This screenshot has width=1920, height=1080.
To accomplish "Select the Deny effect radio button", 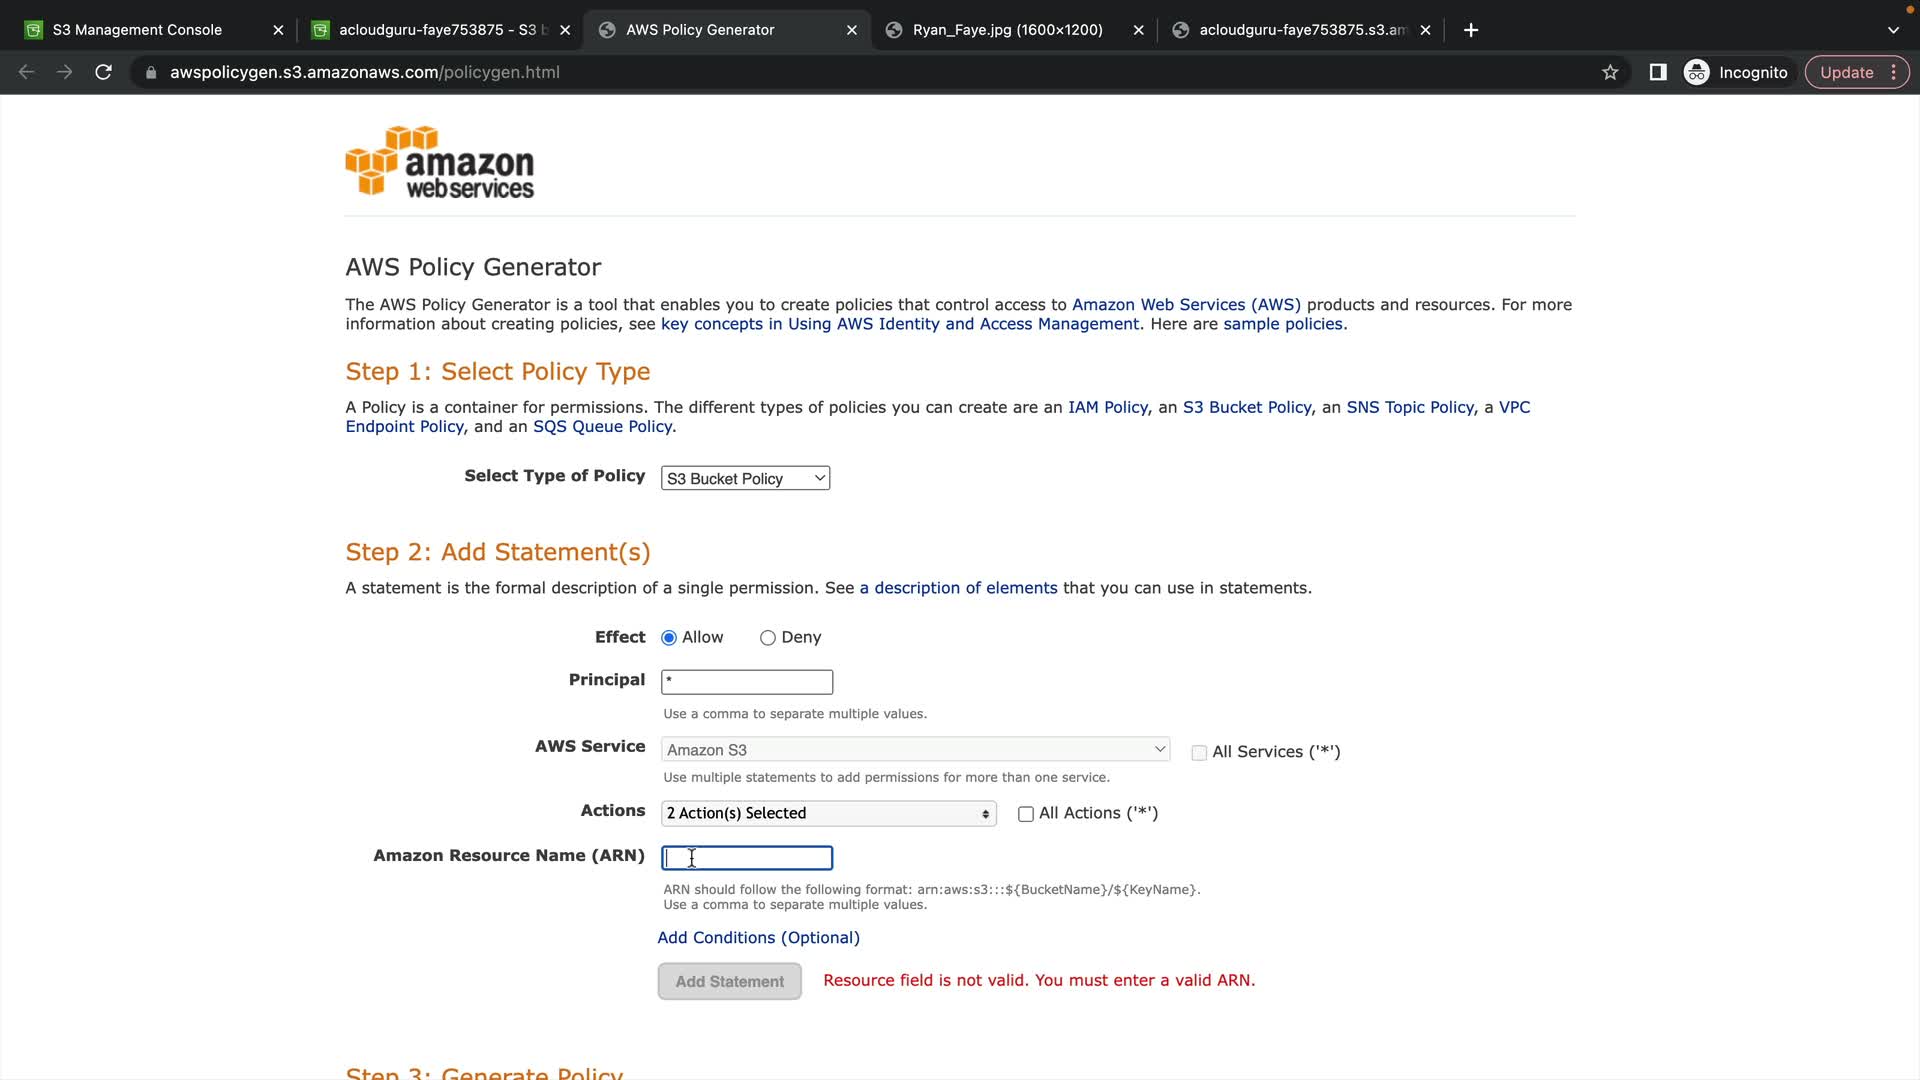I will 767,638.
